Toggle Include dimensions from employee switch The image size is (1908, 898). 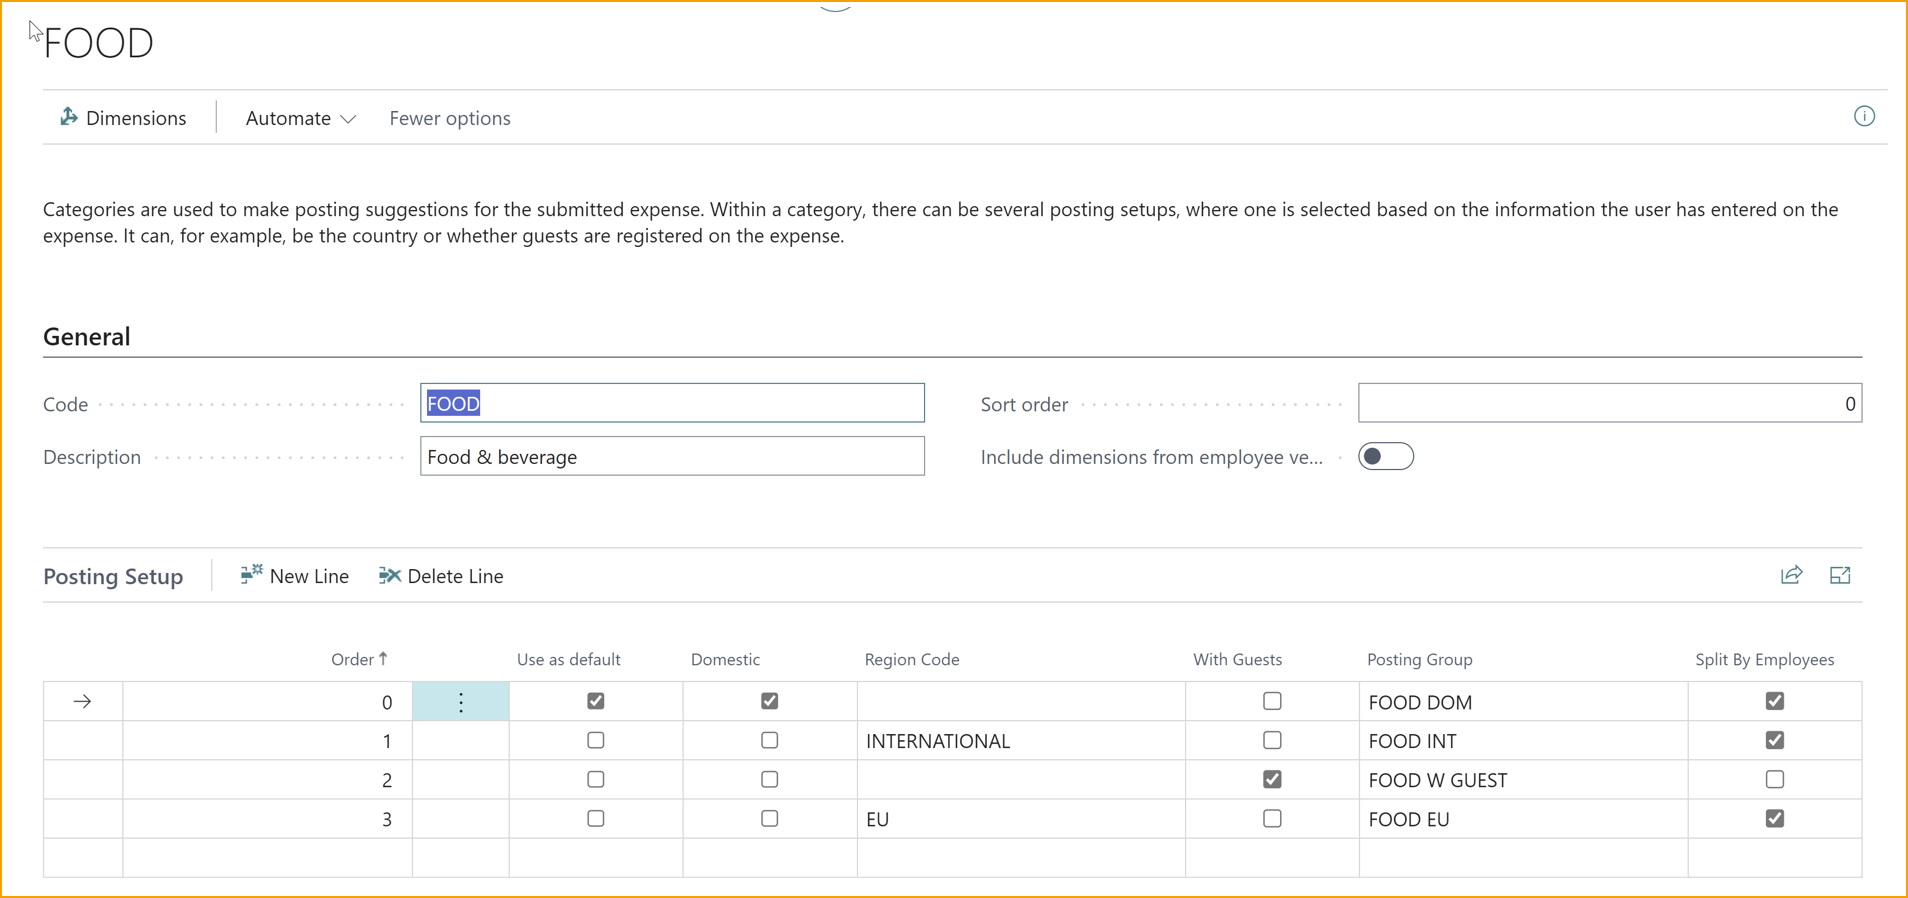click(1385, 456)
